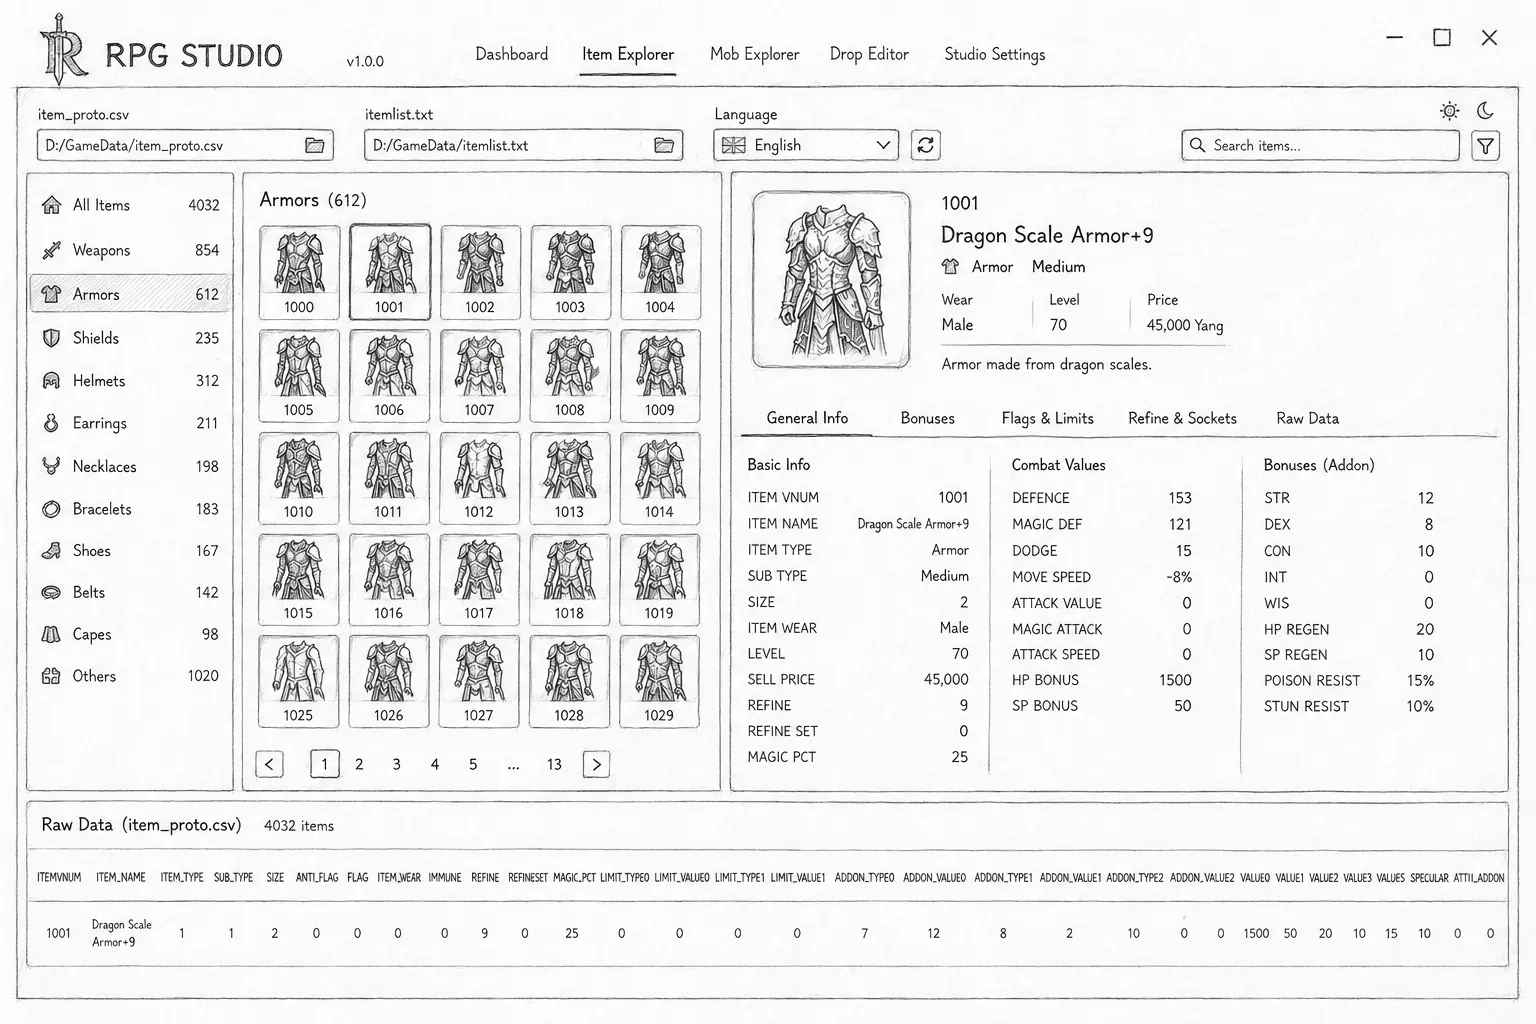Select Helmets category in sidebar
This screenshot has height=1024, width=1536.
tap(130, 381)
